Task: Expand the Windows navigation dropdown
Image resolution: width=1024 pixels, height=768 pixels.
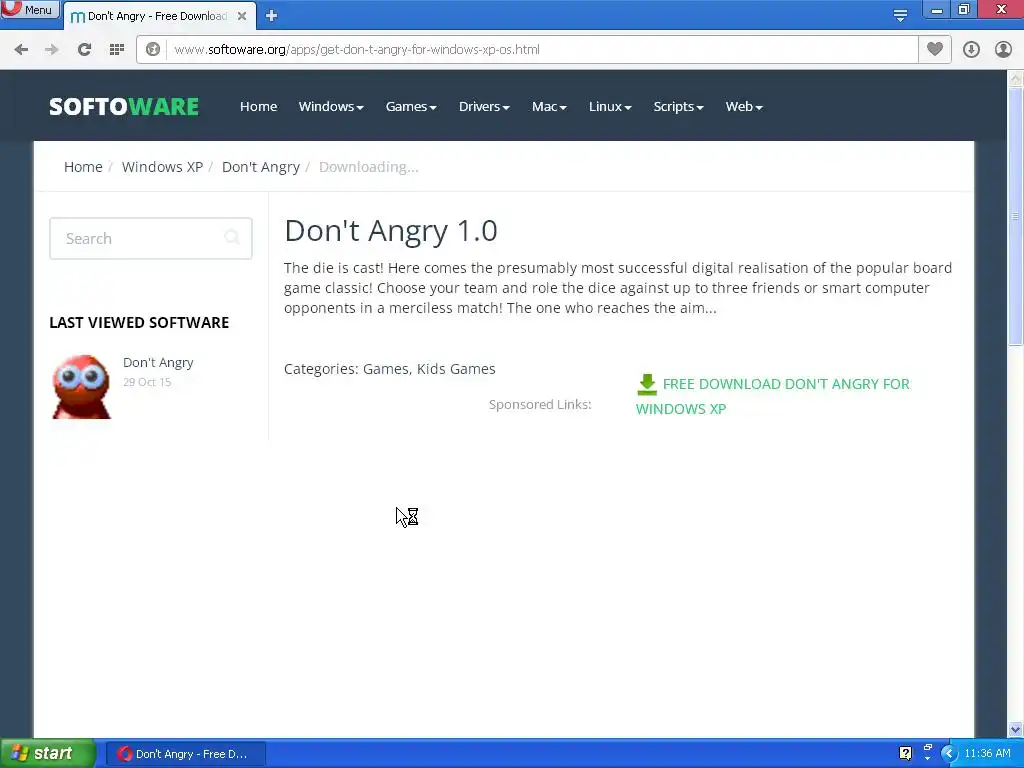Action: 331,106
